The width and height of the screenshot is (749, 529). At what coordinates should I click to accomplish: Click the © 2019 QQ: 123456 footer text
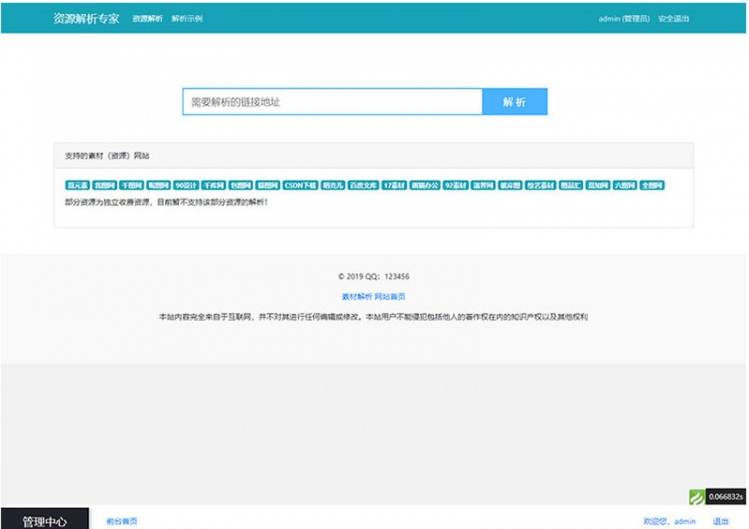374,276
